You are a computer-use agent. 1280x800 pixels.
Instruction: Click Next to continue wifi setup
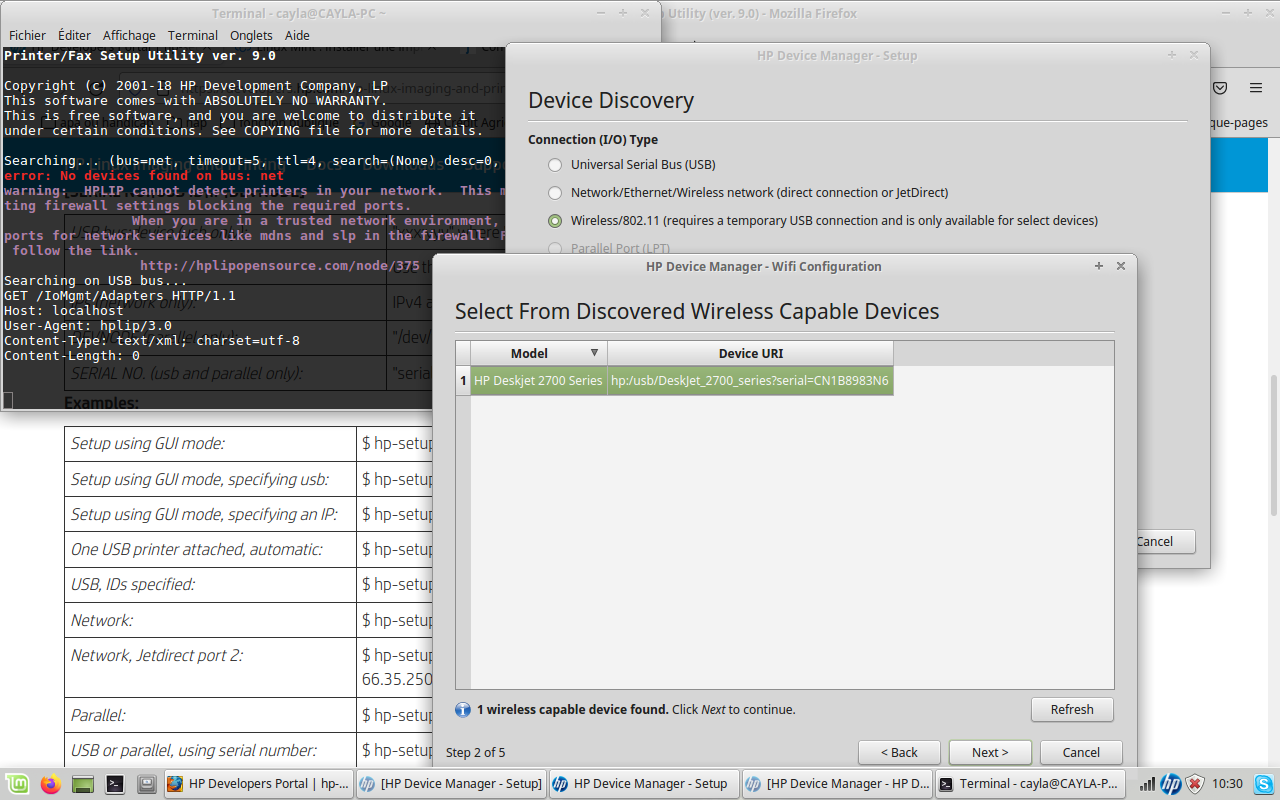(x=990, y=752)
